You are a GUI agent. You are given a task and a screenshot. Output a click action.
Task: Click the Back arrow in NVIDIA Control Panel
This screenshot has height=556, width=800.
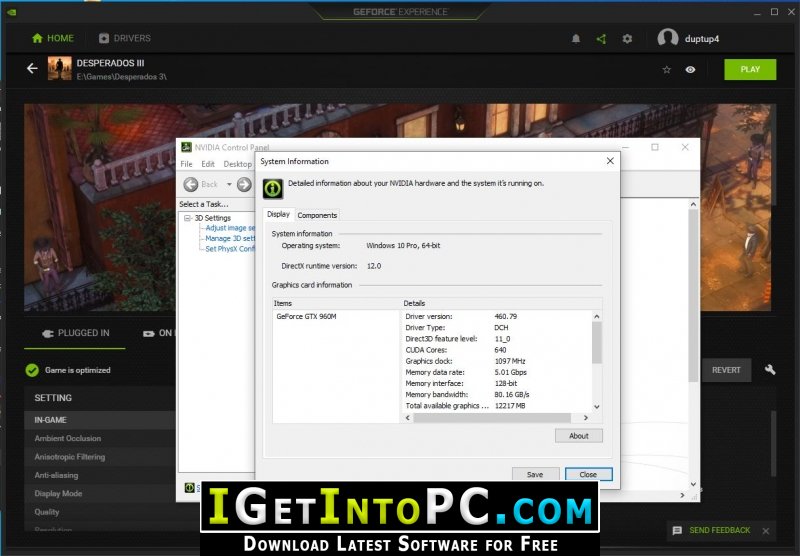pyautogui.click(x=191, y=184)
